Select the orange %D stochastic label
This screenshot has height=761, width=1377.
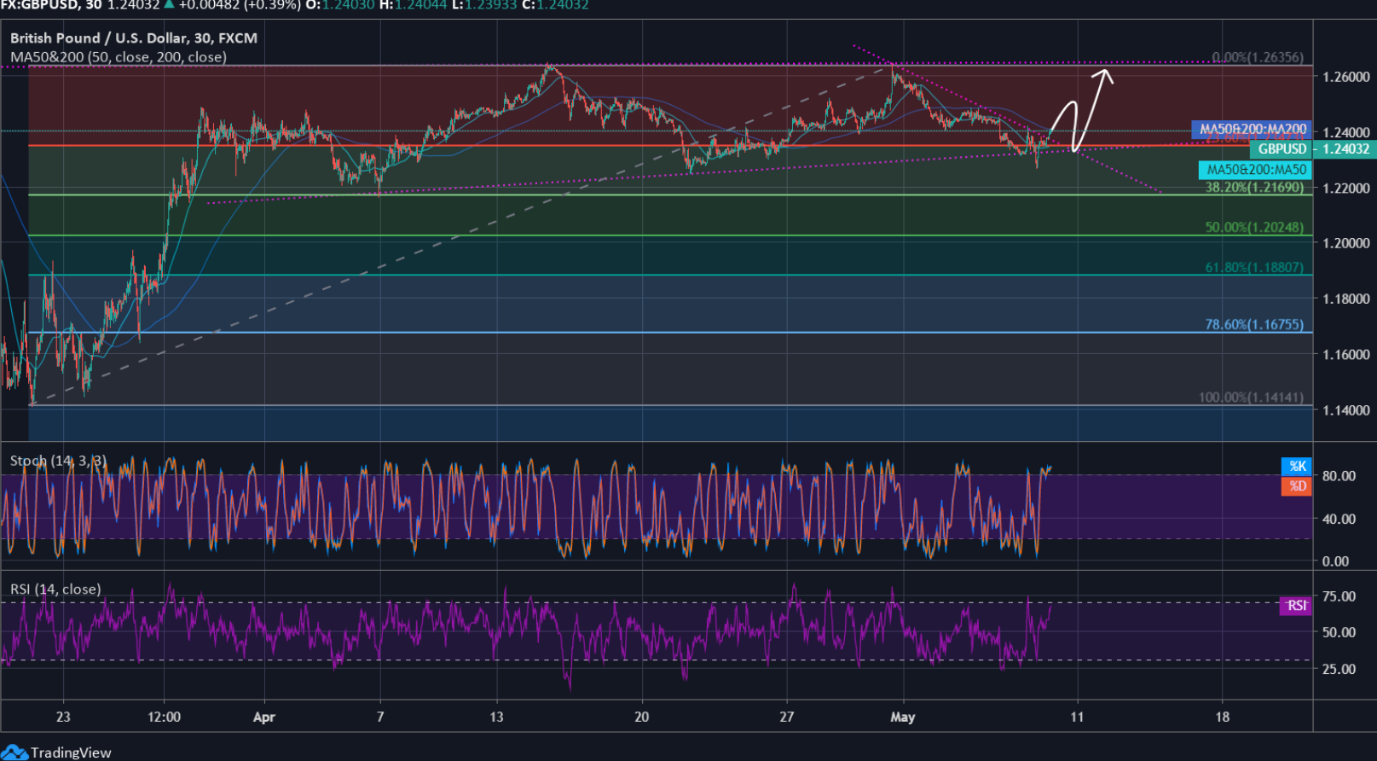(1297, 486)
